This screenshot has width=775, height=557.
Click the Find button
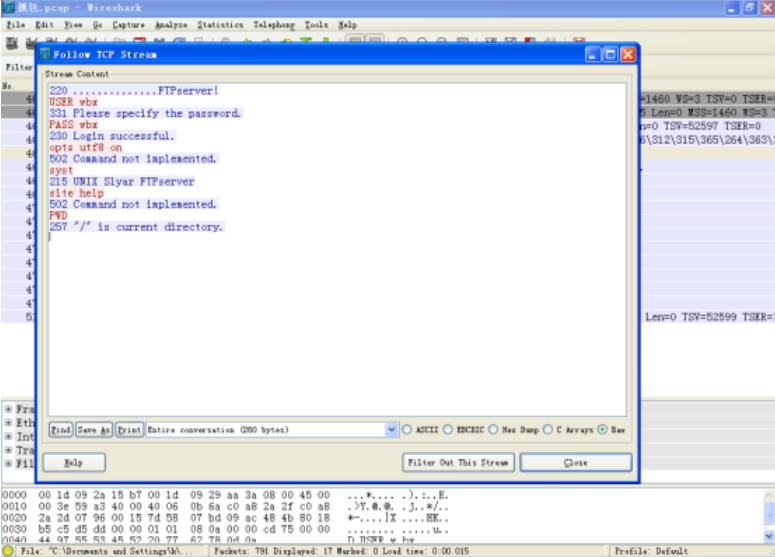61,429
